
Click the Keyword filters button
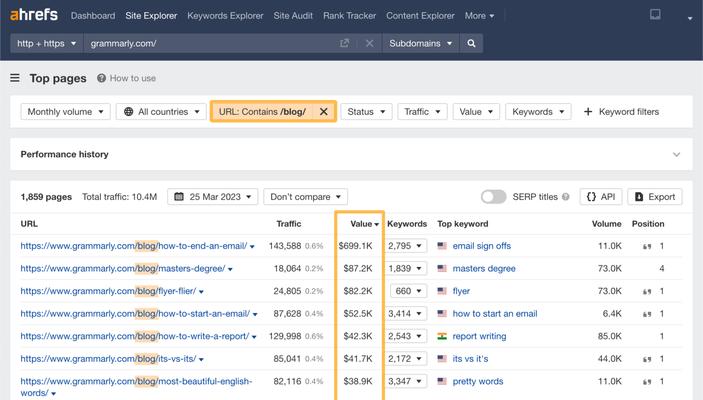[x=621, y=112]
